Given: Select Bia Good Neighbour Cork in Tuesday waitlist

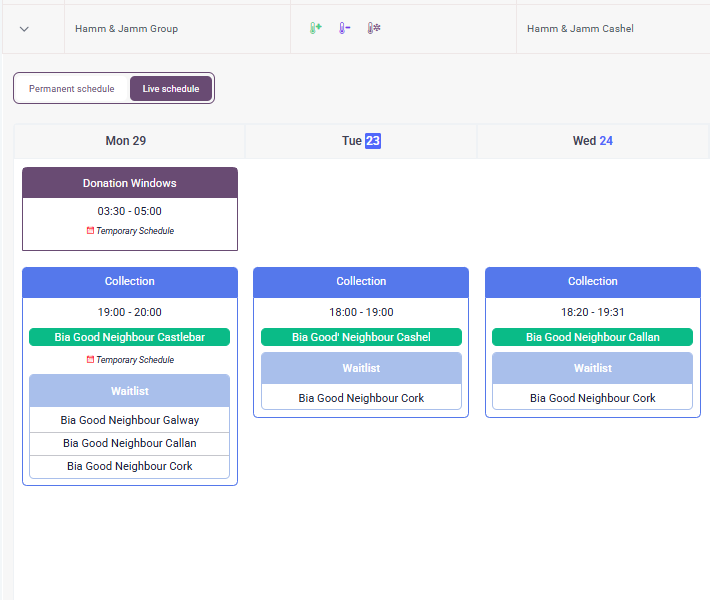Looking at the screenshot, I should [361, 398].
